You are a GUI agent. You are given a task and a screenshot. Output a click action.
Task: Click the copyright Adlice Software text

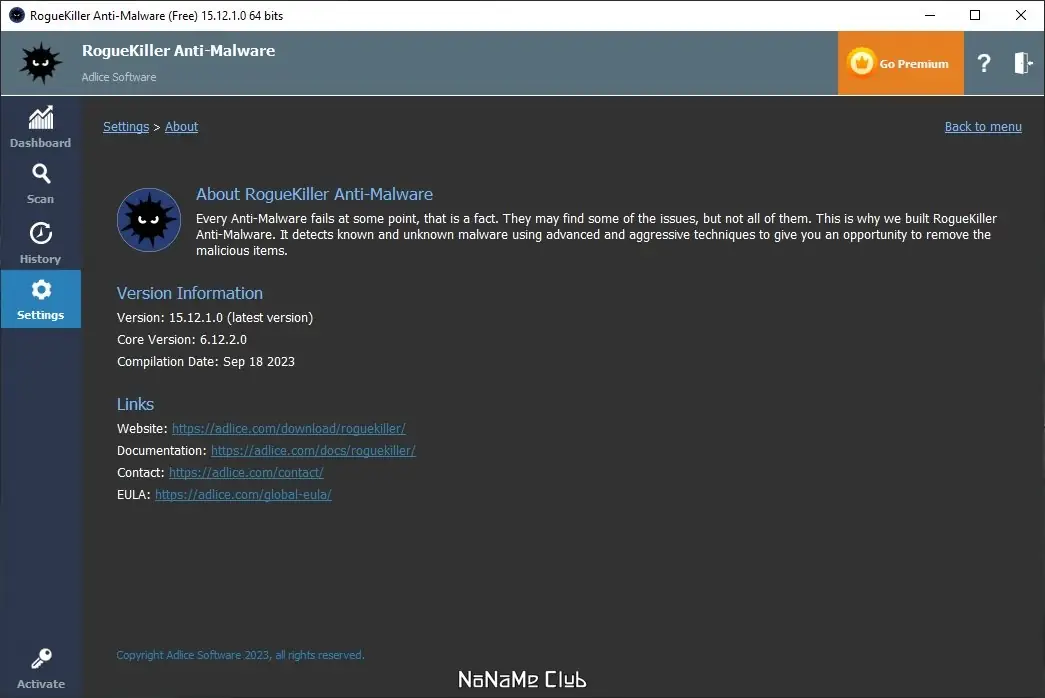(241, 655)
